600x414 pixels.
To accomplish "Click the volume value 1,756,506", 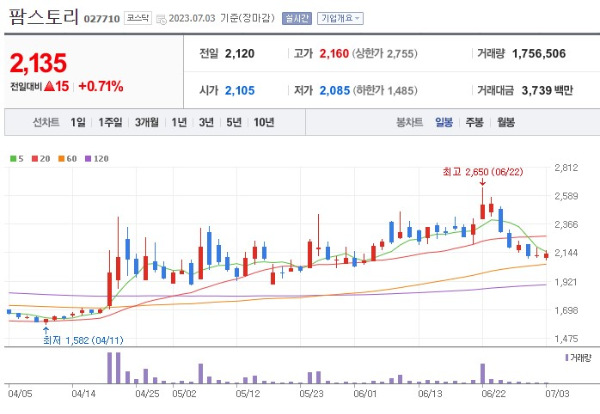I will [x=539, y=54].
